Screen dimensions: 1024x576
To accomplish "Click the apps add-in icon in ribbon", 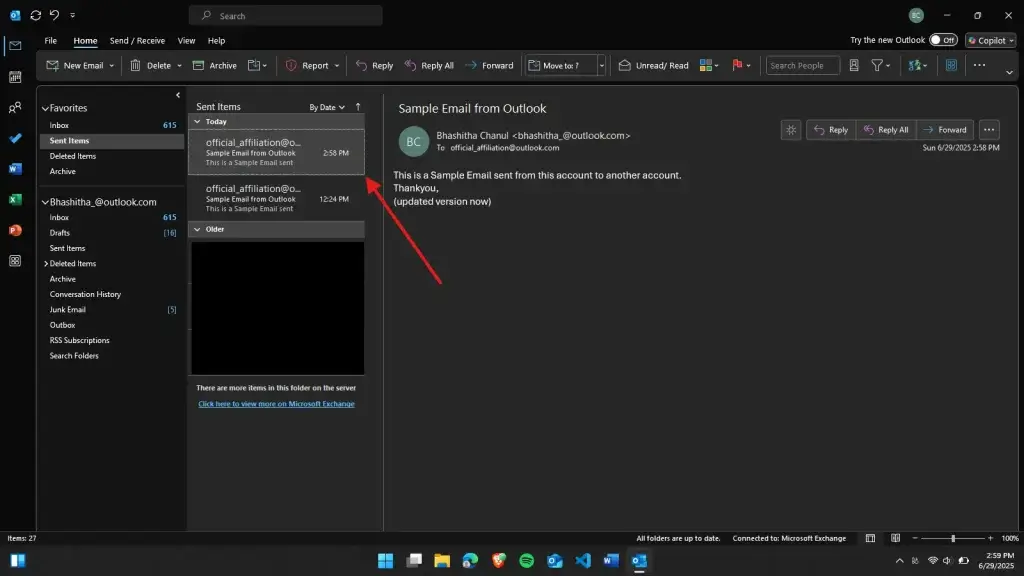I will point(952,65).
